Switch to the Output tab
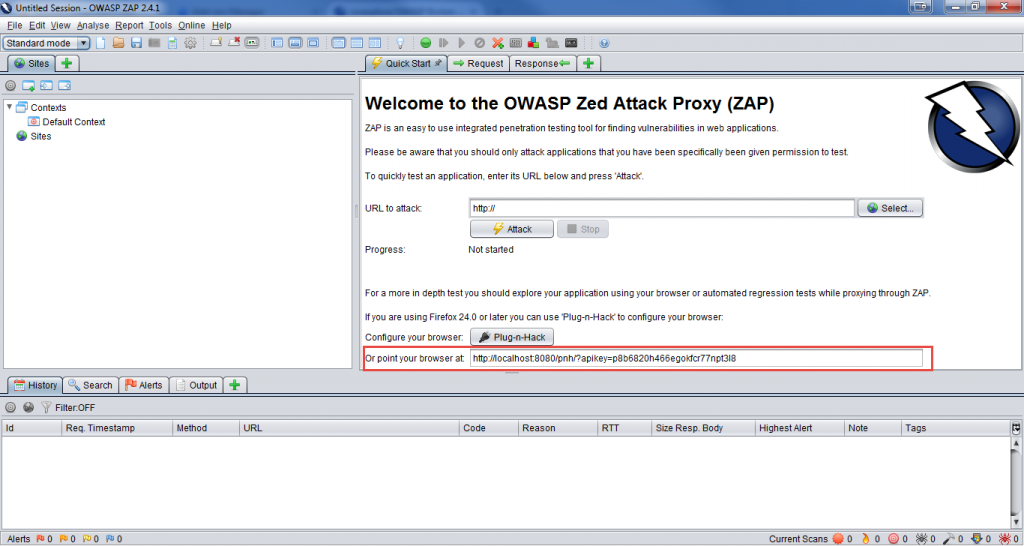 [x=196, y=385]
